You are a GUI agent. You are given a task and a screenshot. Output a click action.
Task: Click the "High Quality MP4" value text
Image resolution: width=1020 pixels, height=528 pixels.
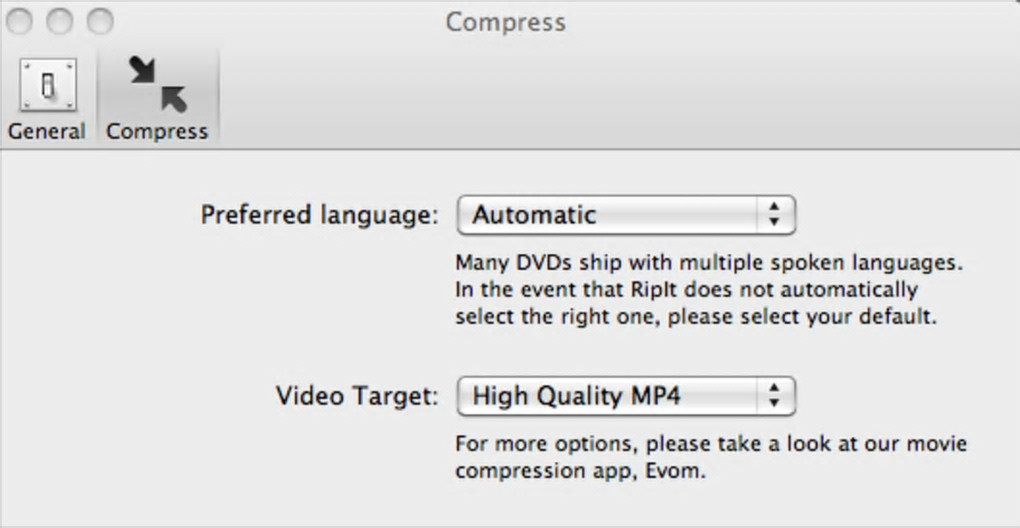pos(576,396)
